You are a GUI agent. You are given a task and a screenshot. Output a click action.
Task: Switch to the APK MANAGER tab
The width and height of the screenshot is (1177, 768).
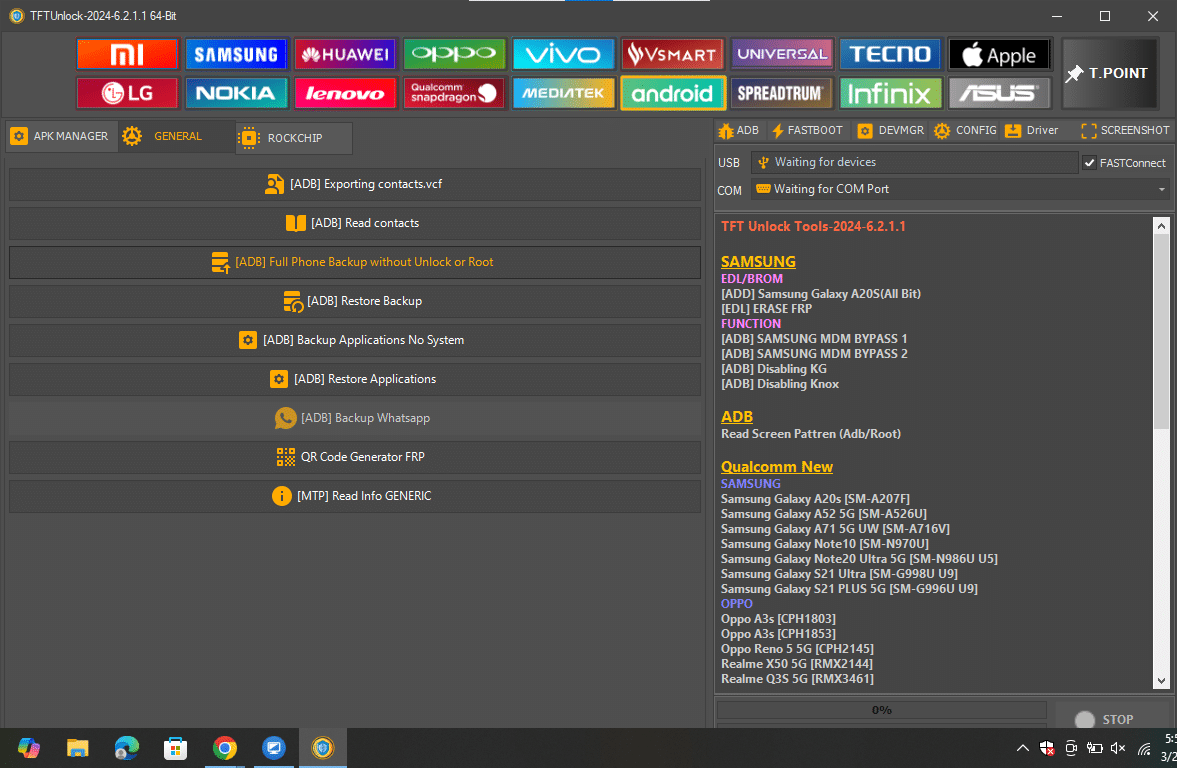[61, 136]
